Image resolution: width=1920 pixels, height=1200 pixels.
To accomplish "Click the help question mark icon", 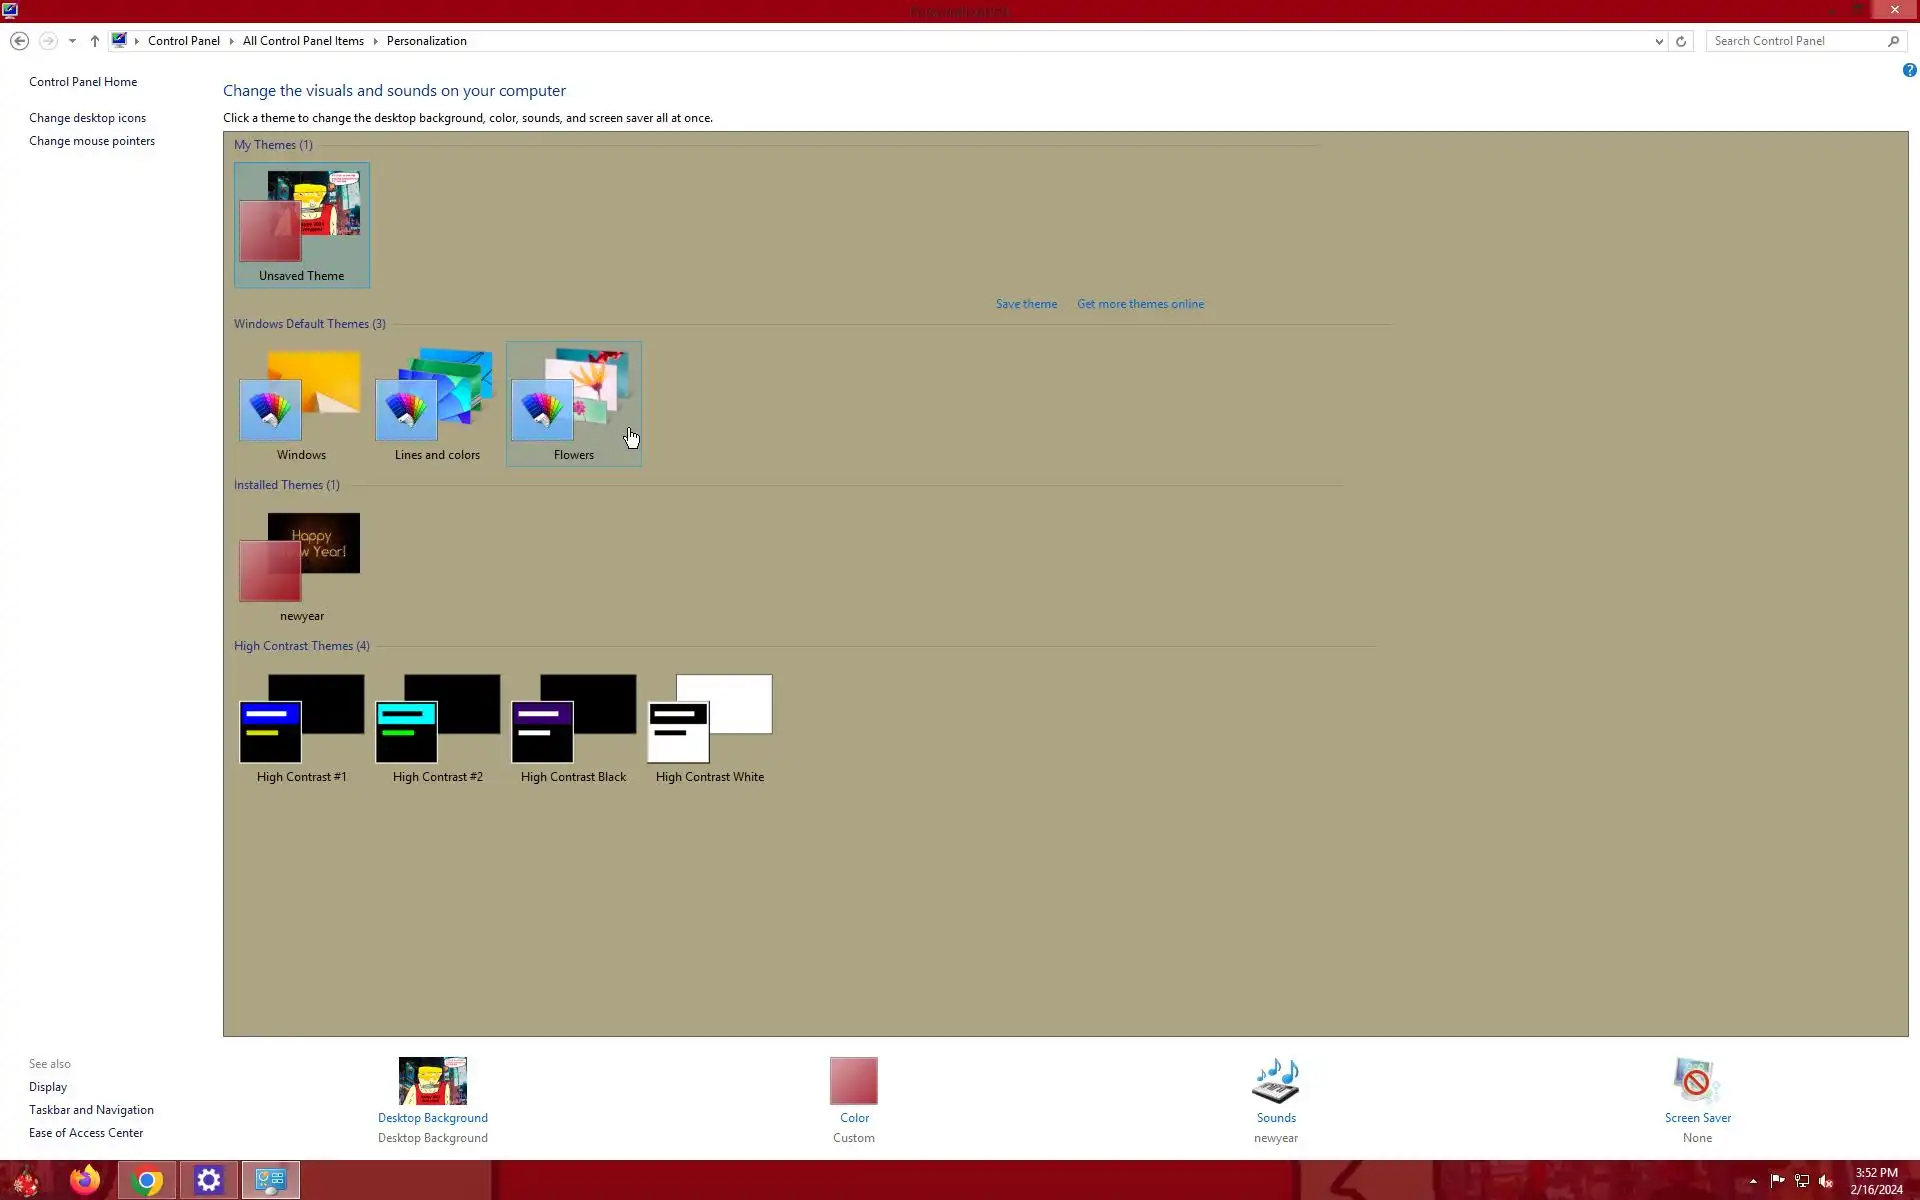I will (x=1909, y=70).
